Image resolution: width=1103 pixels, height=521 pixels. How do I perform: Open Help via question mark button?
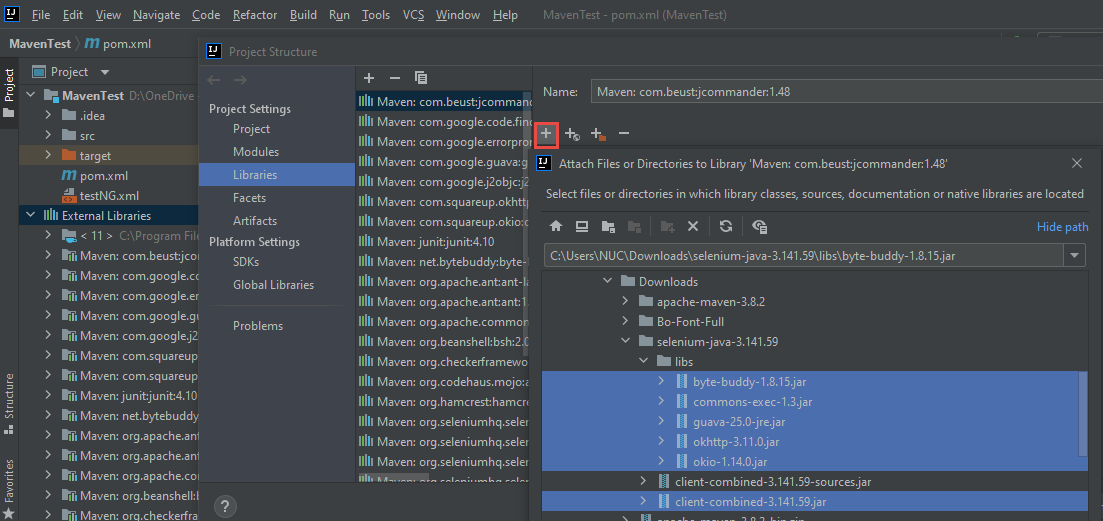[225, 506]
